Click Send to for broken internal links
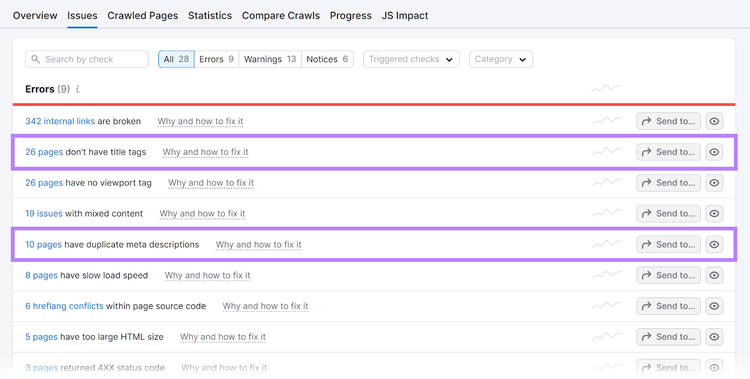This screenshot has width=750, height=379. 668,121
